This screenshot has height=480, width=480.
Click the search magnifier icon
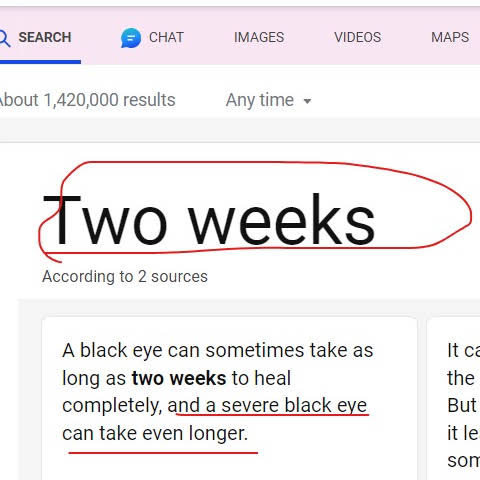click(5, 38)
